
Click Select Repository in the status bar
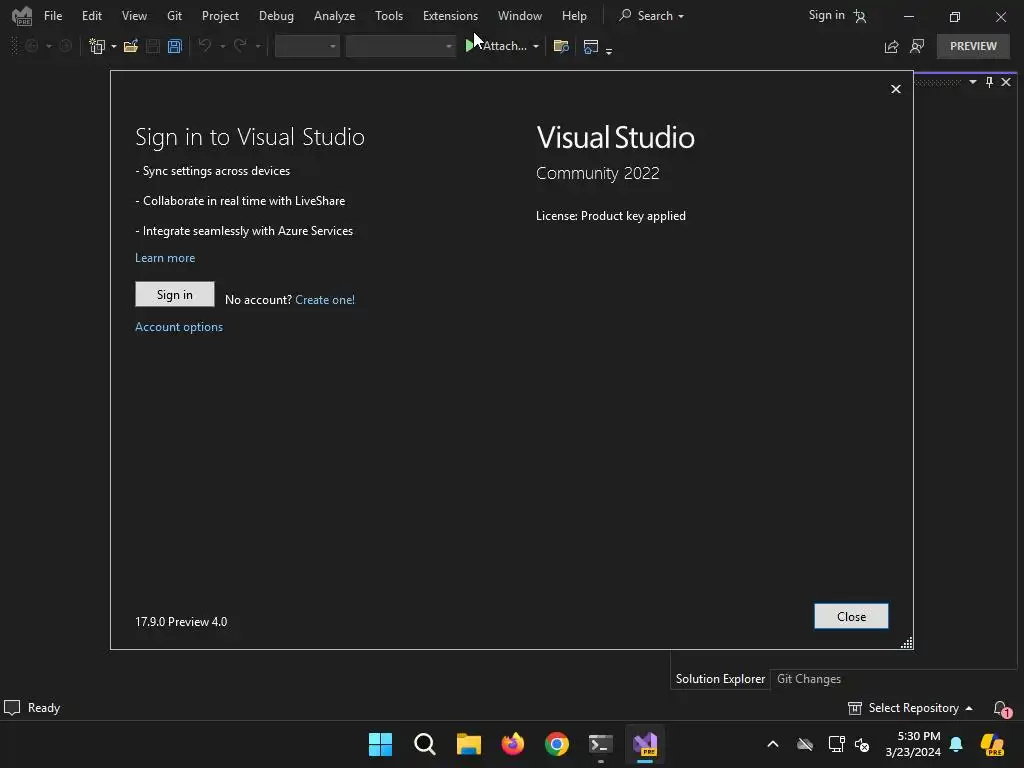[x=910, y=709]
